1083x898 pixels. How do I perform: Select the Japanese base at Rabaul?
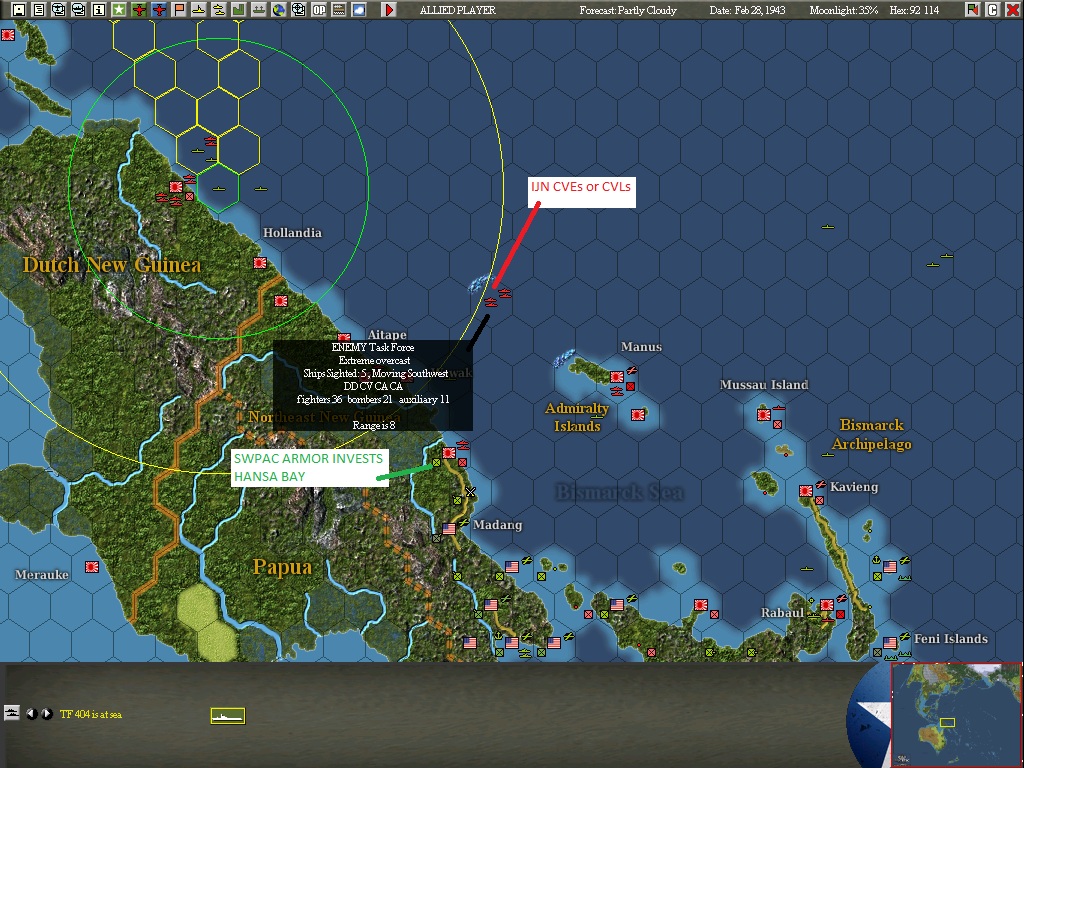coord(827,605)
